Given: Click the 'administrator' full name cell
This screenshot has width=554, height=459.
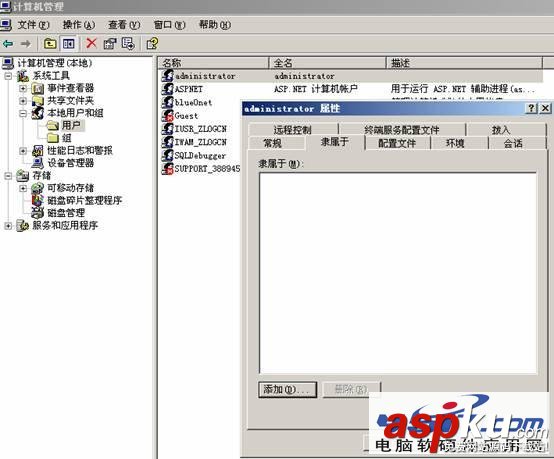Looking at the screenshot, I should 304,76.
